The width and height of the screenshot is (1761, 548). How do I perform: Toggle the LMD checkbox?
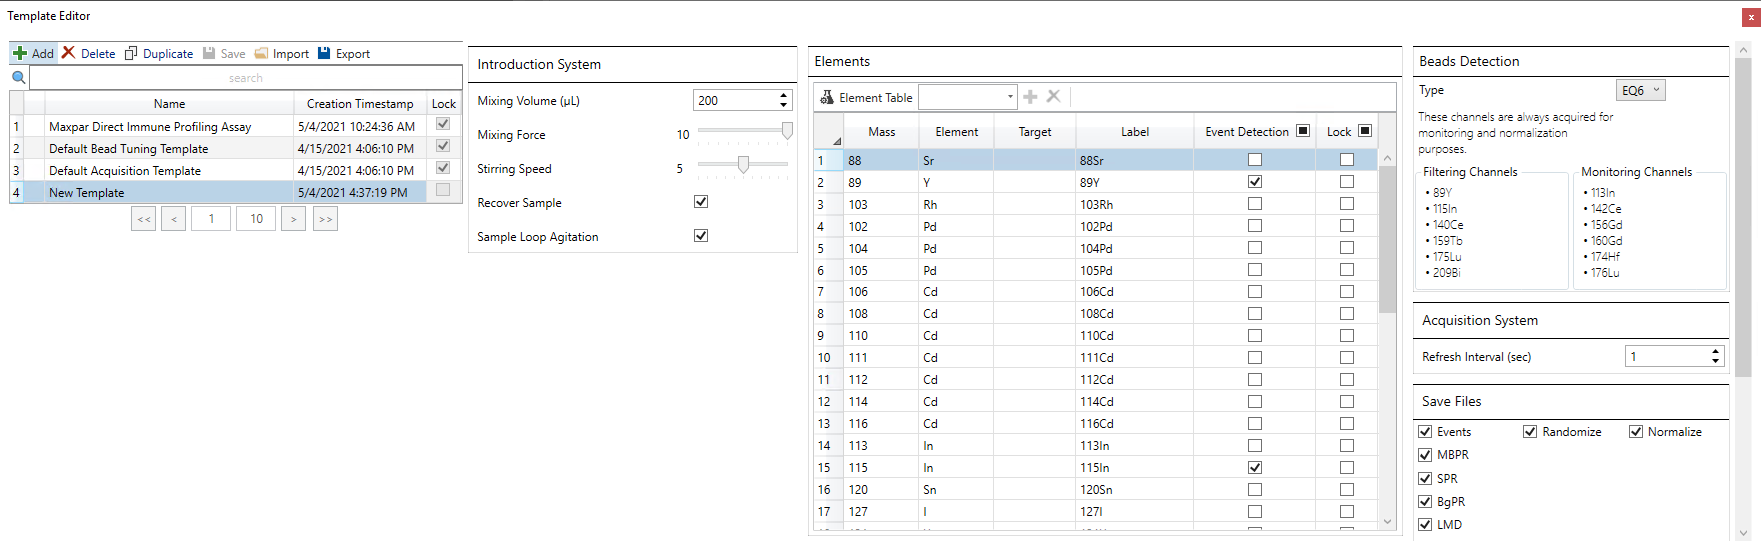1425,525
